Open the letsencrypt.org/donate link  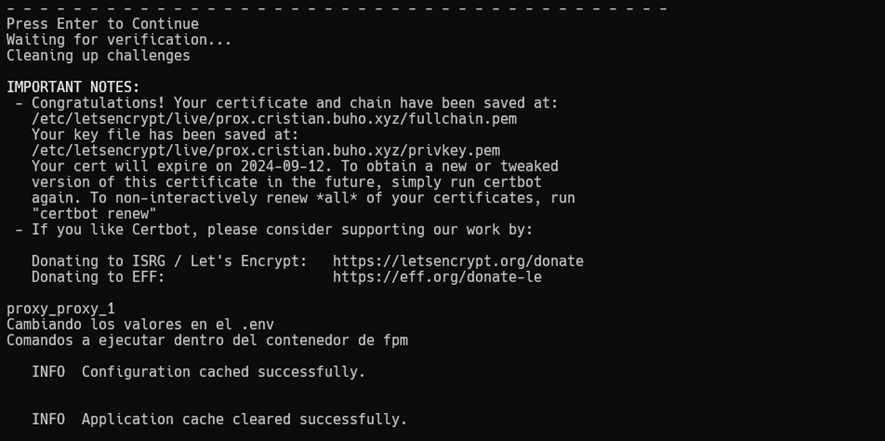click(x=457, y=261)
